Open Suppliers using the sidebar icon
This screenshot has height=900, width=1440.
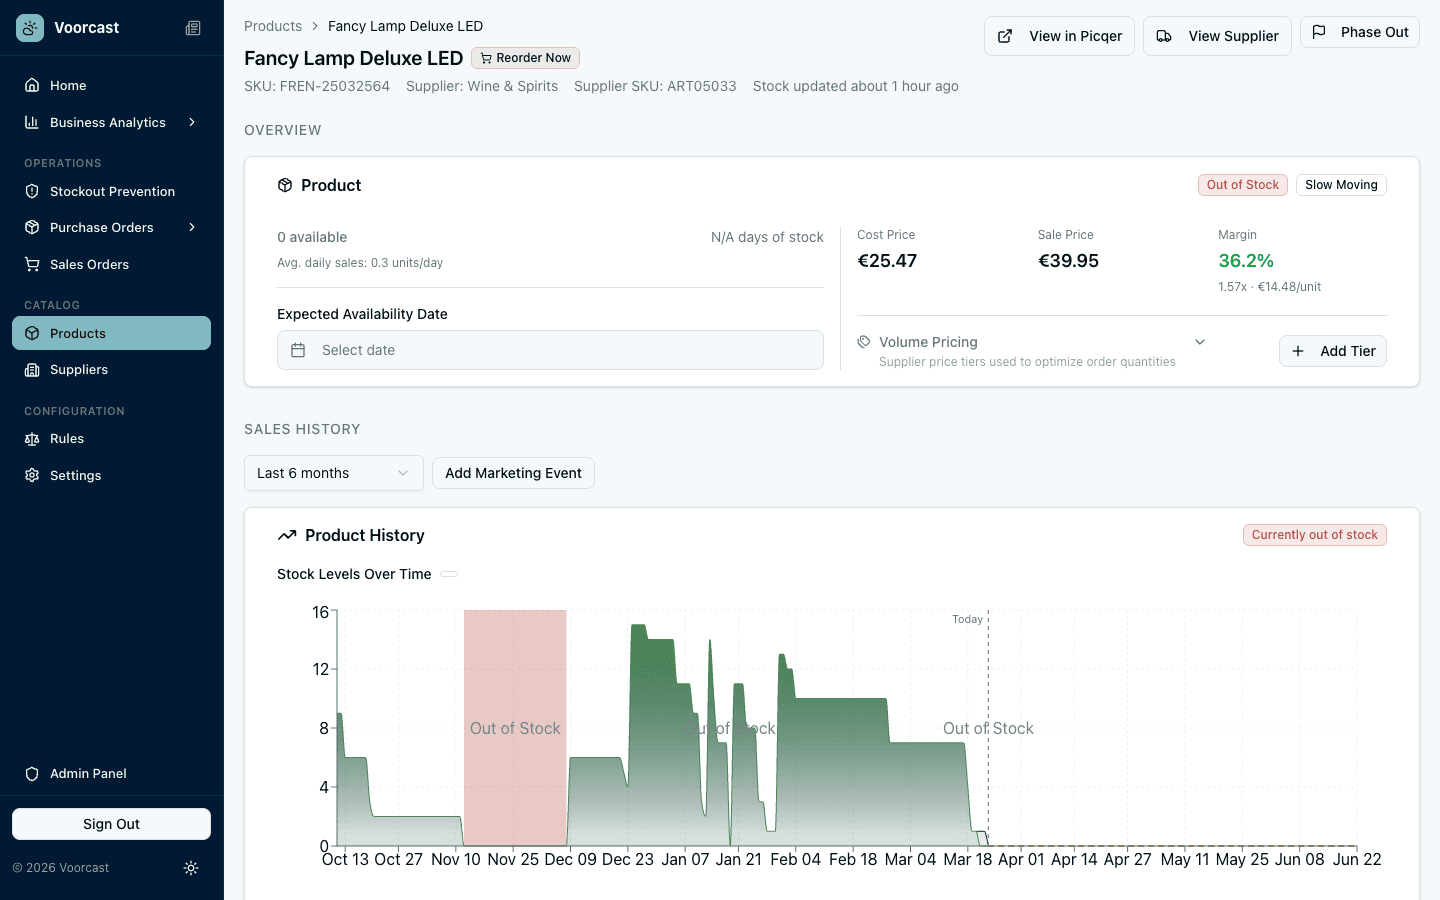coord(32,369)
